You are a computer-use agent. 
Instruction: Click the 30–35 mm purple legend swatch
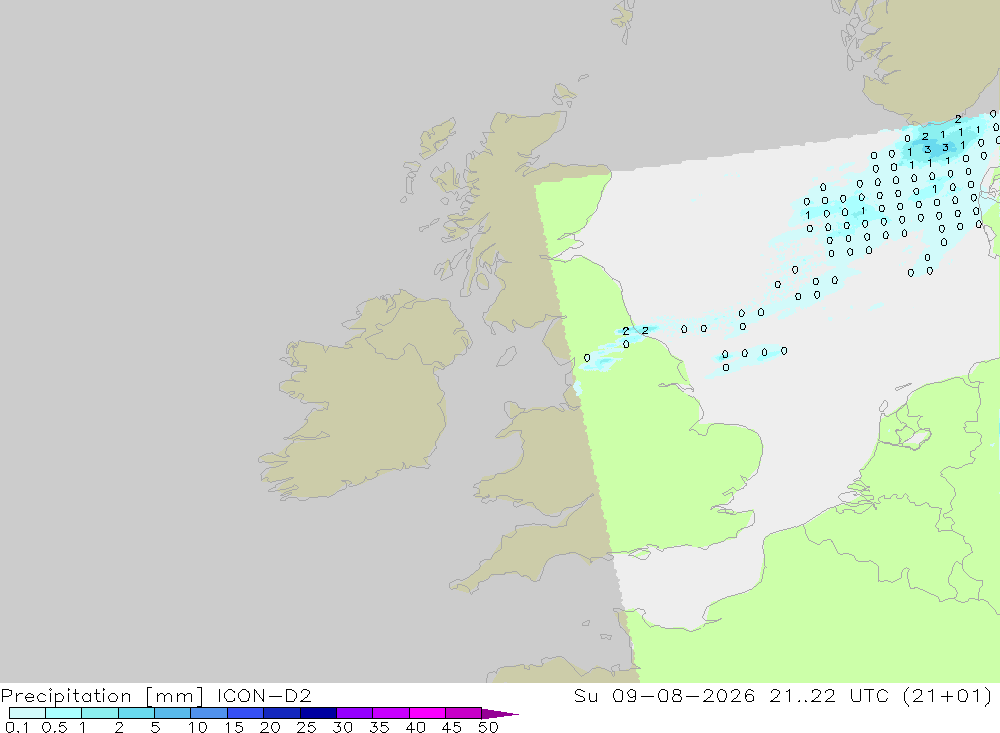[x=355, y=713]
